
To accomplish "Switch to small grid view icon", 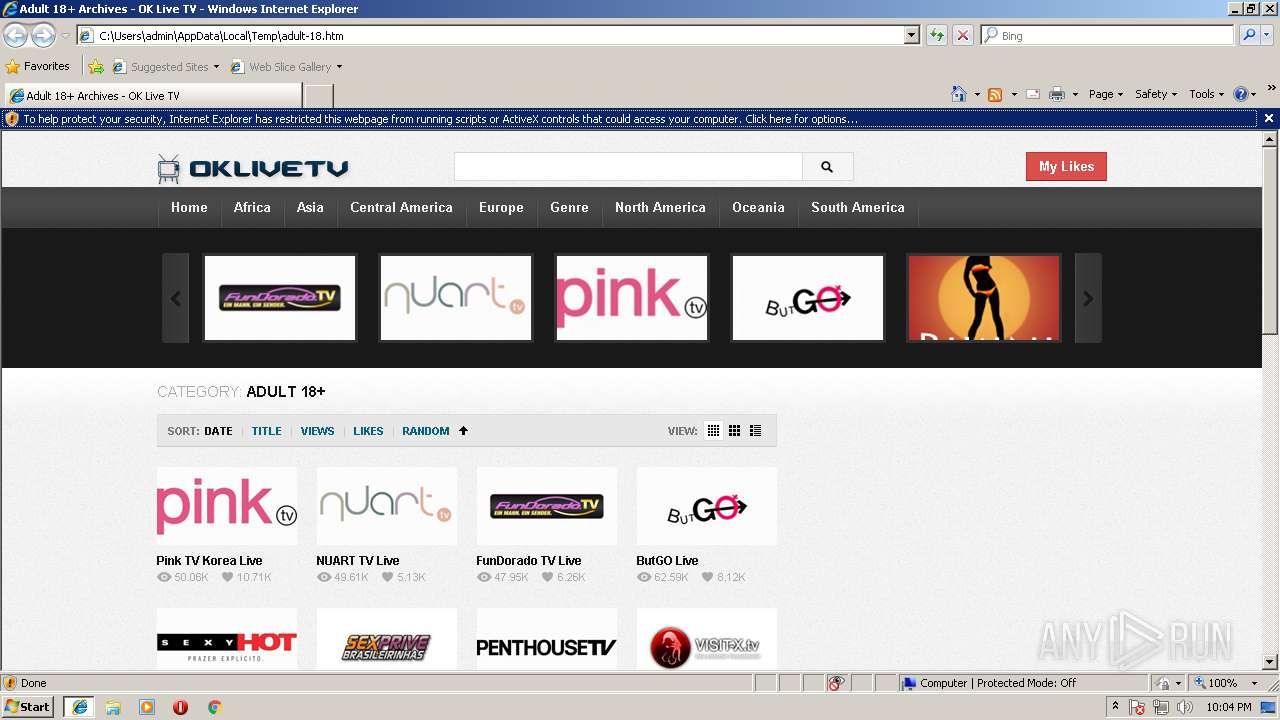I will pyautogui.click(x=713, y=431).
